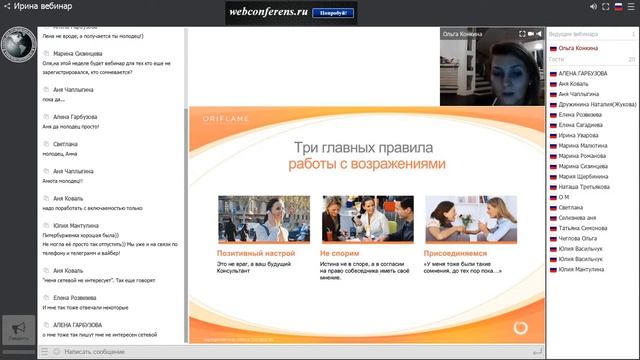Viewport: 640px width, 360px height.
Task: Click message icon beside Аня Чаплыгина 'пока да...'
Action: click(x=46, y=89)
